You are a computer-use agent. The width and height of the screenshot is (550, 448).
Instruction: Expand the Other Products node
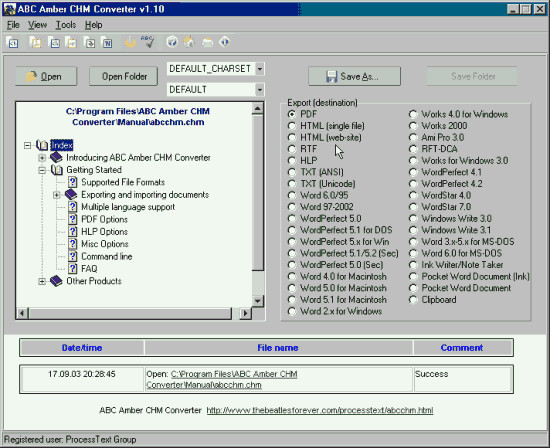[x=42, y=281]
